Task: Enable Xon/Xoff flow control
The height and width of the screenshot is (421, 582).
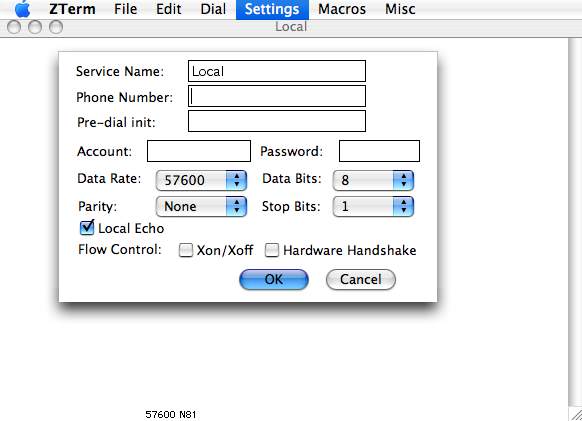Action: [186, 250]
